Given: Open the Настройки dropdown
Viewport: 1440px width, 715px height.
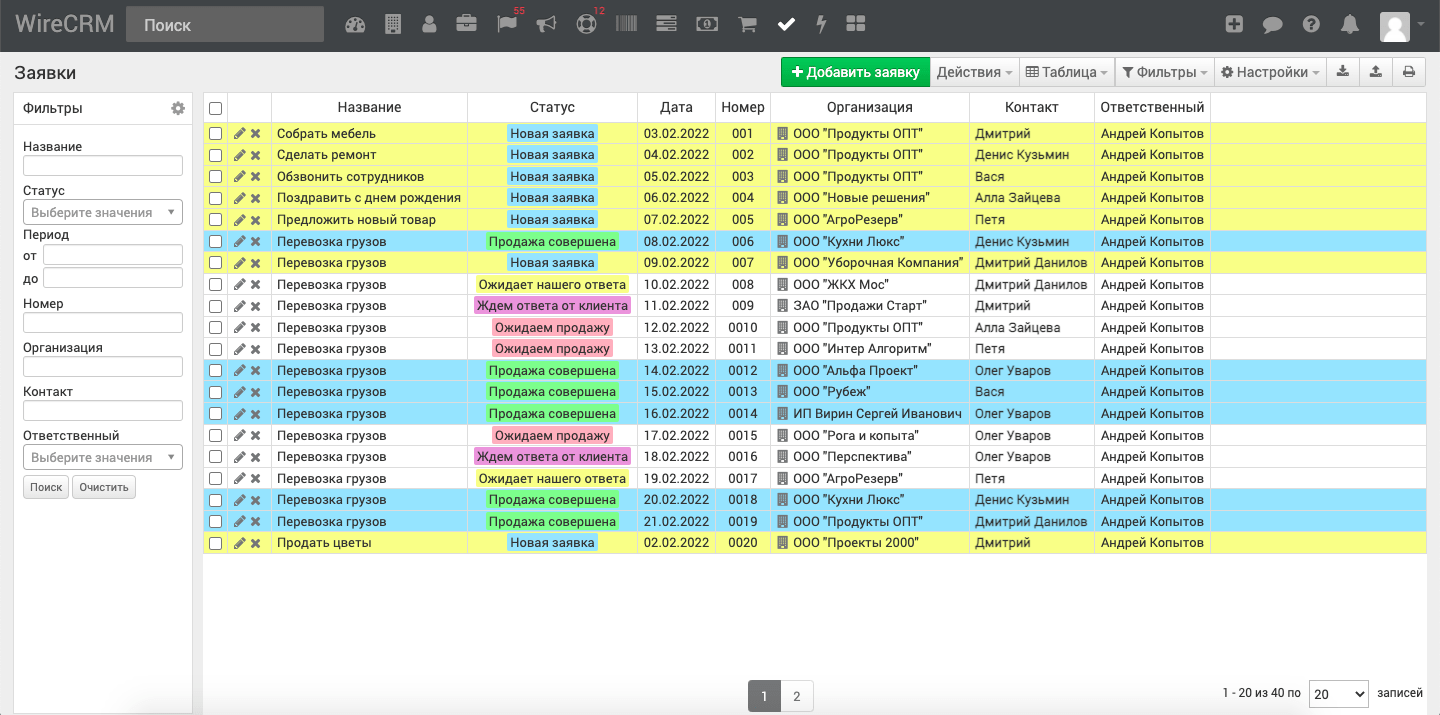Looking at the screenshot, I should (1270, 72).
